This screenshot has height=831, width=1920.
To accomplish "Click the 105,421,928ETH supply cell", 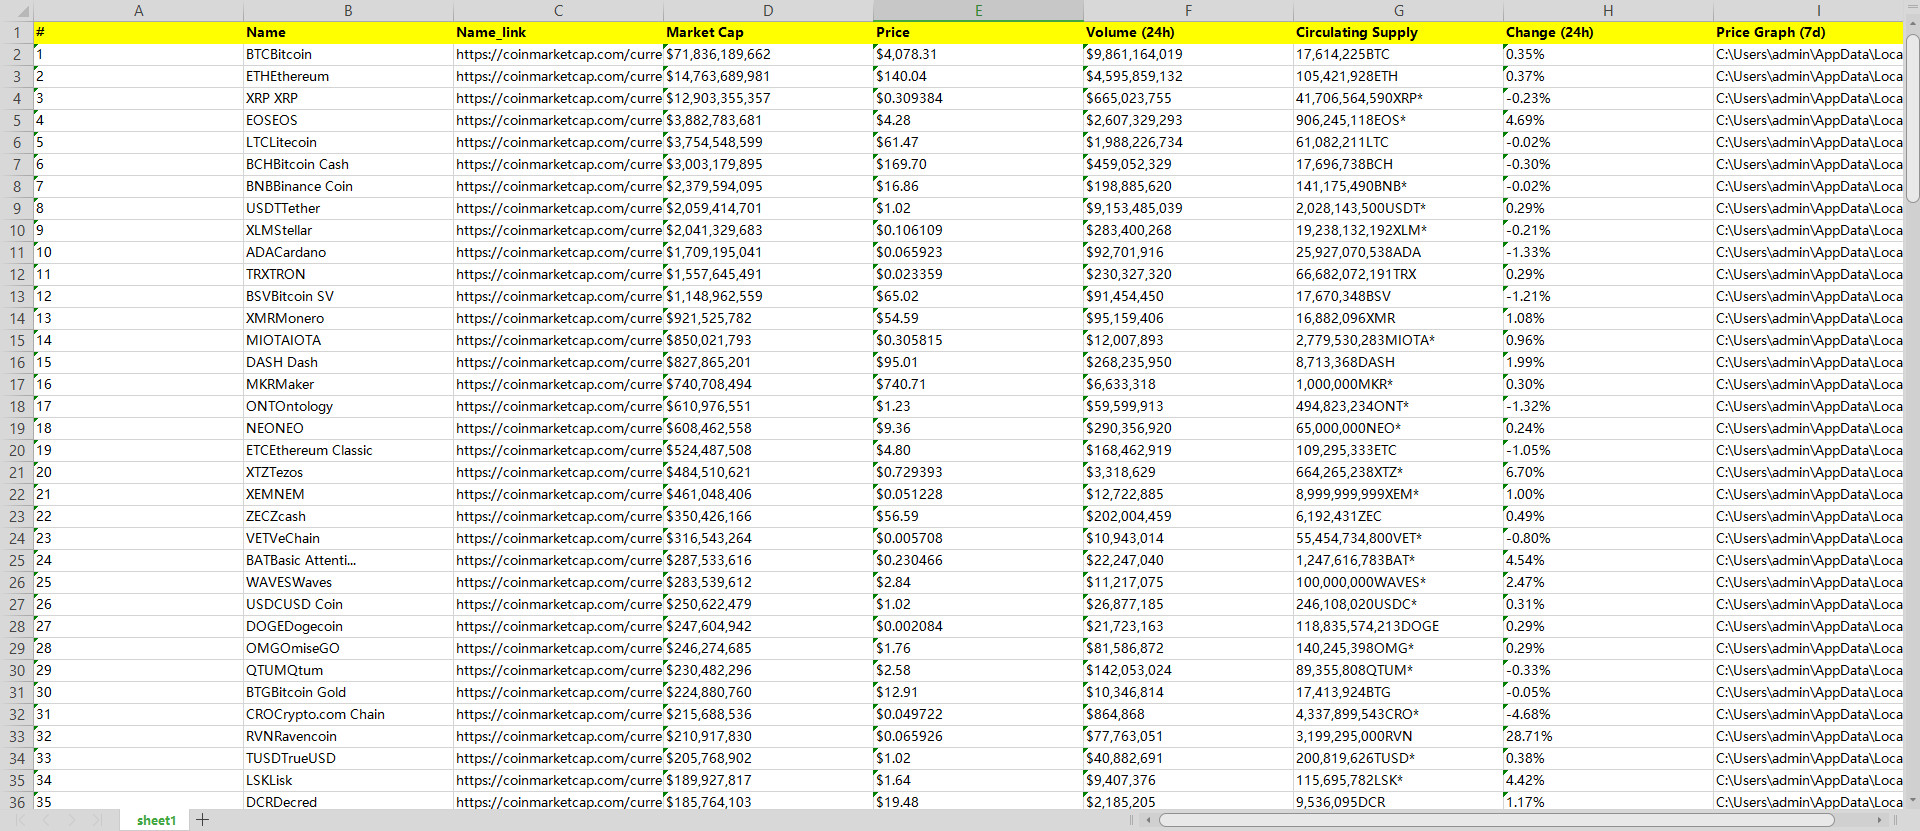I will click(x=1398, y=76).
